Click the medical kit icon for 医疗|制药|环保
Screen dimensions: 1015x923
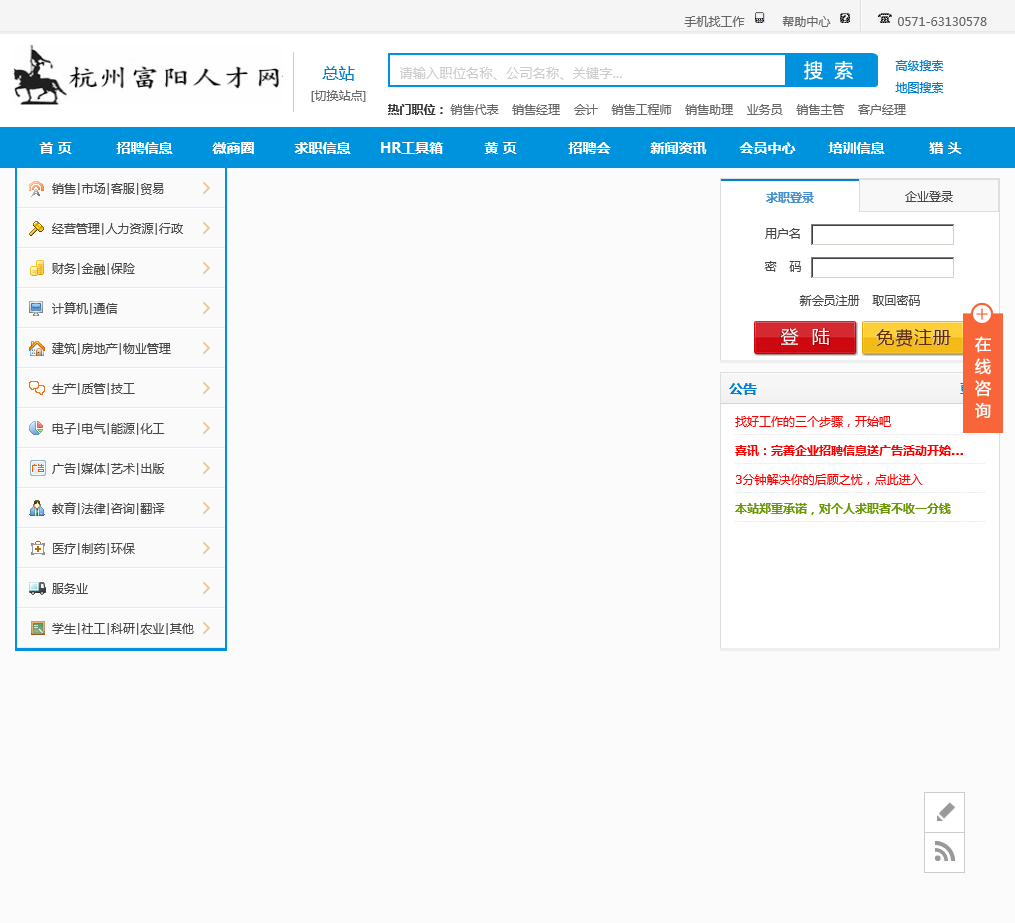(37, 549)
